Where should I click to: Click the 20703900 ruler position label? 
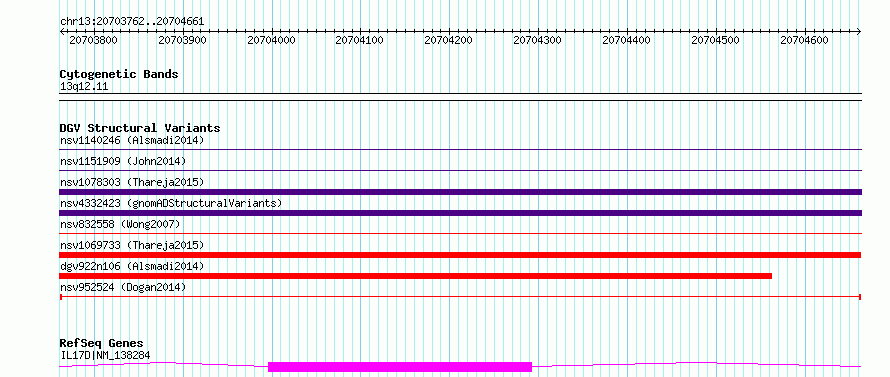pyautogui.click(x=182, y=40)
